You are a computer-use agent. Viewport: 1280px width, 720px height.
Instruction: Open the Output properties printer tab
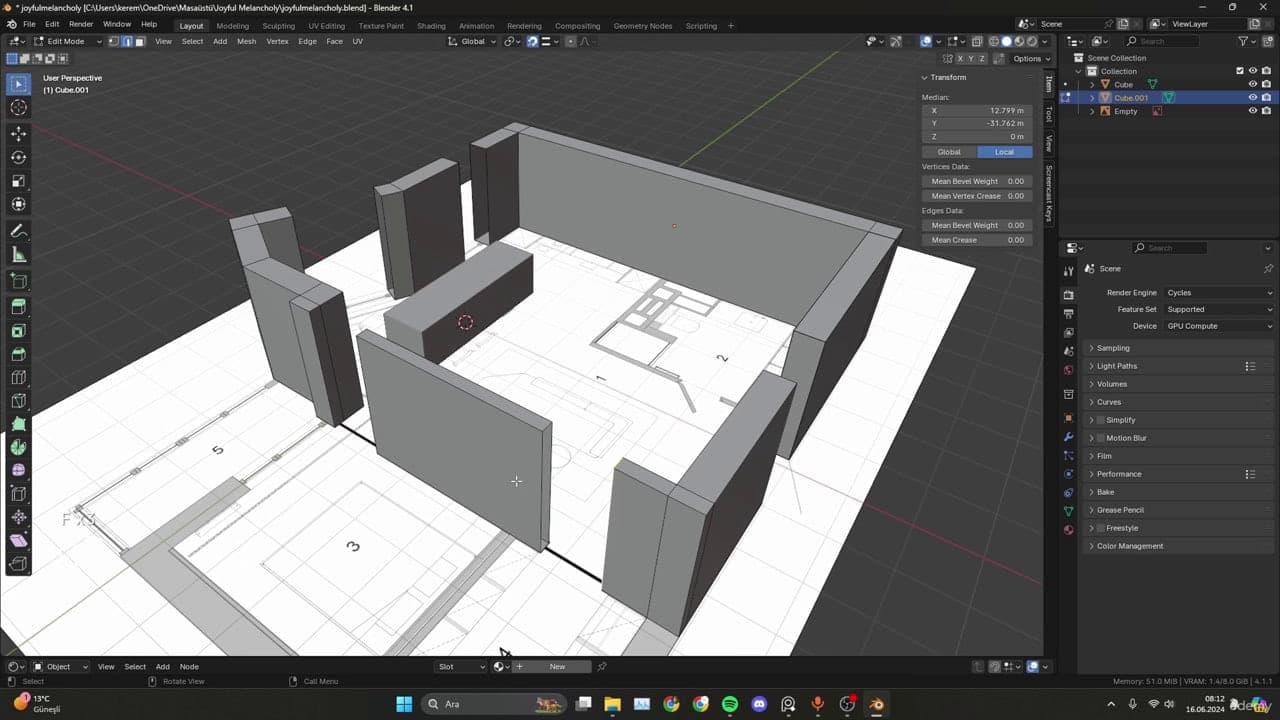click(1068, 314)
